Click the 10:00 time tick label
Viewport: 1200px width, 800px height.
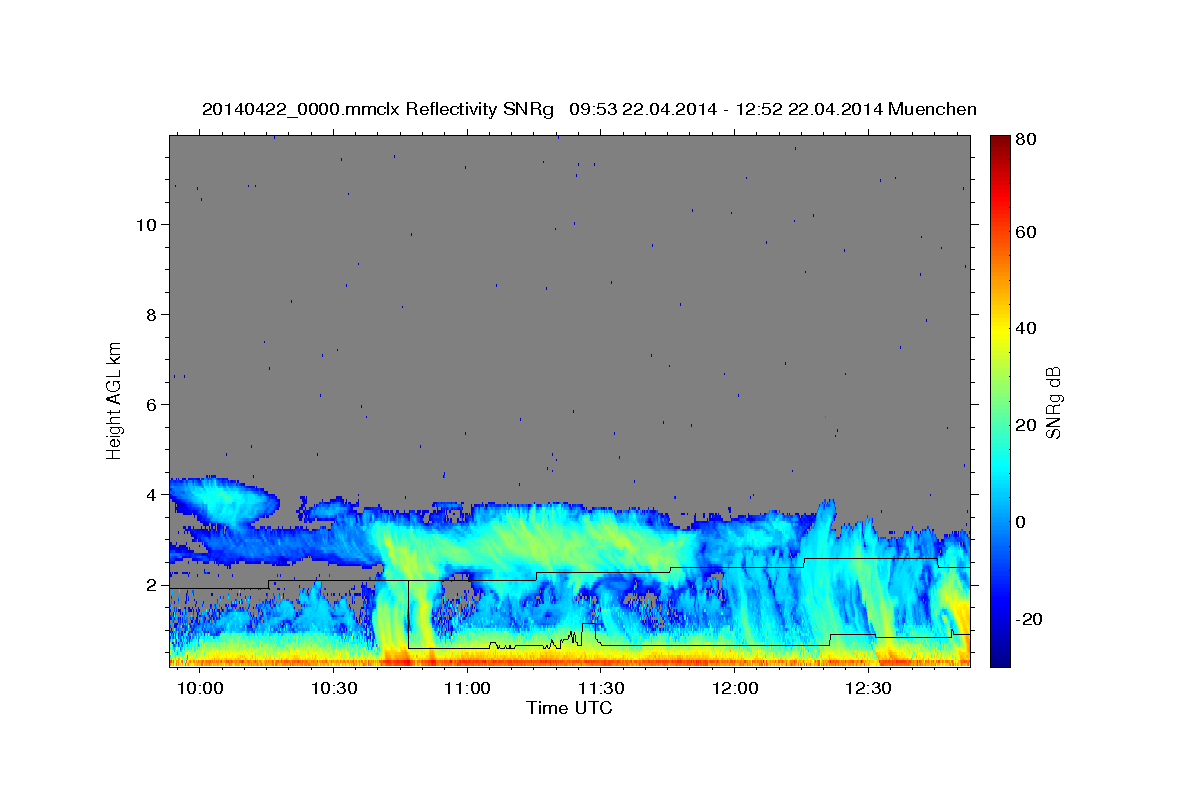pos(202,689)
